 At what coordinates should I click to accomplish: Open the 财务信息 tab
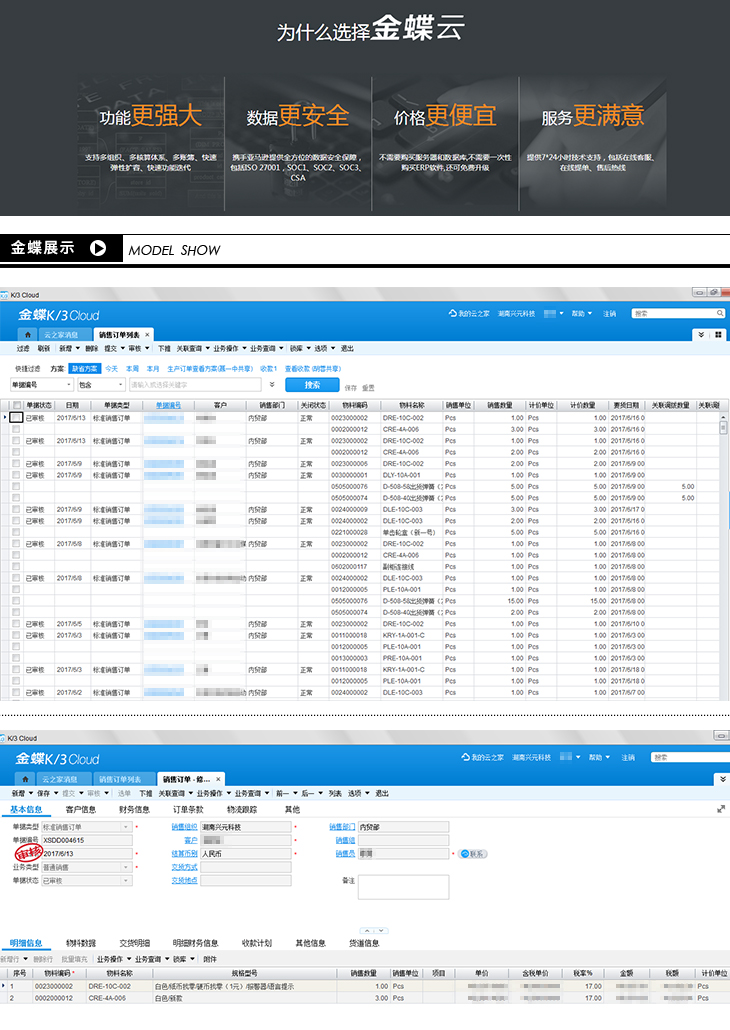pos(134,809)
